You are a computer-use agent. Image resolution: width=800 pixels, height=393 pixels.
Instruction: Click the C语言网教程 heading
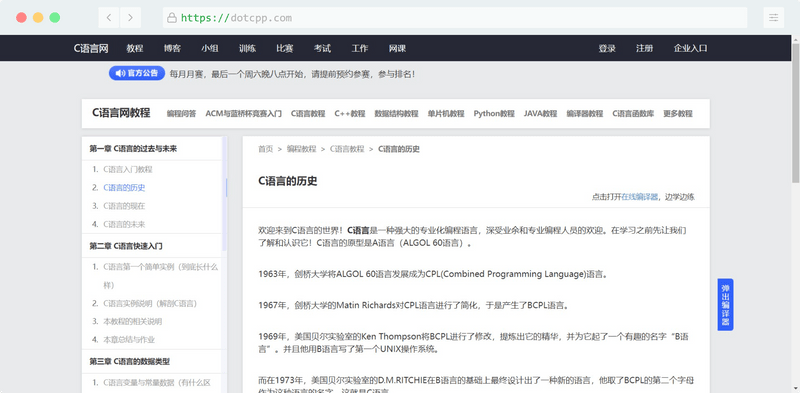point(121,113)
